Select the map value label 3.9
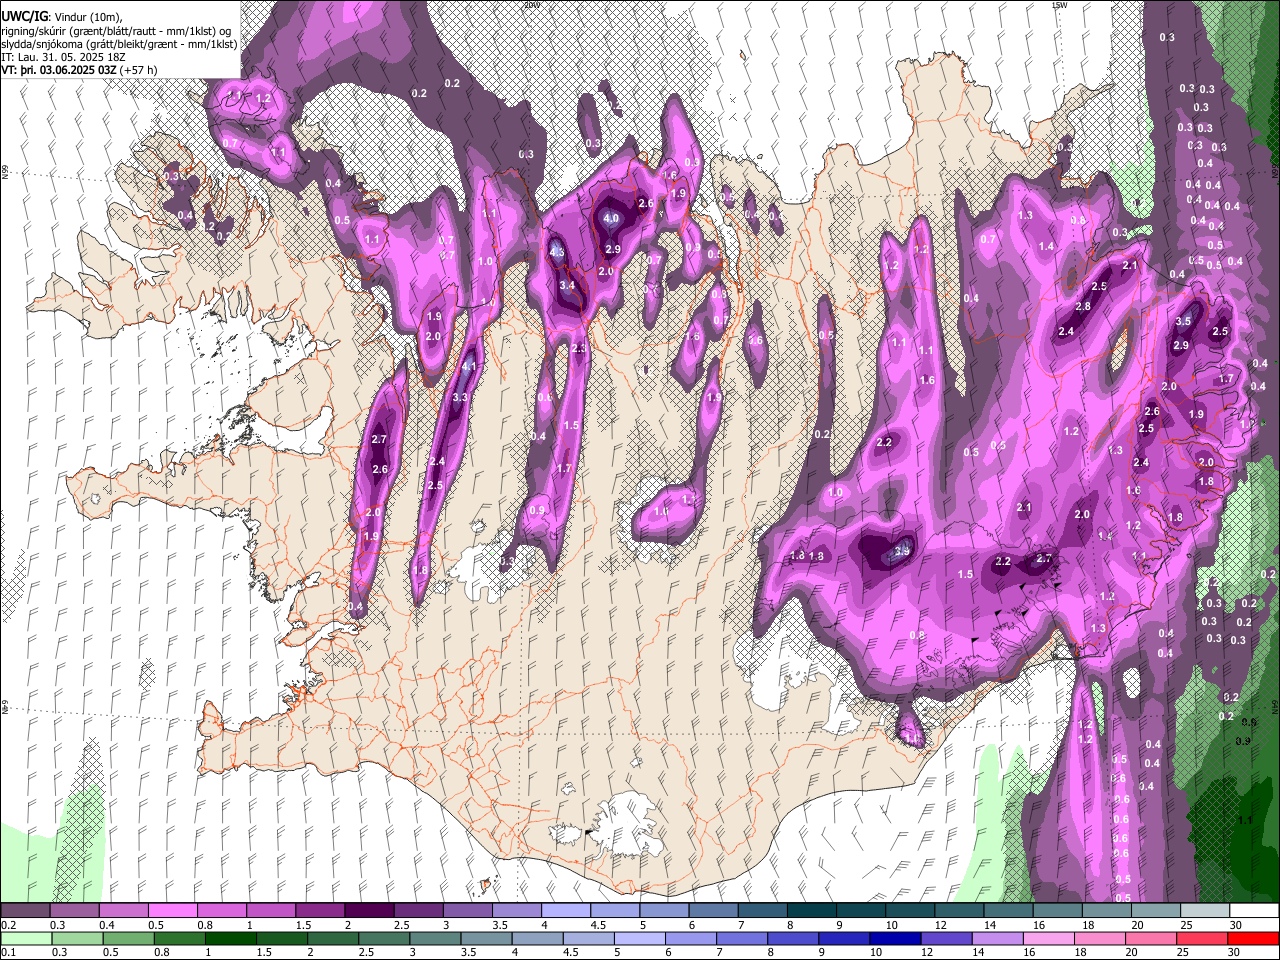This screenshot has width=1280, height=960. (902, 551)
